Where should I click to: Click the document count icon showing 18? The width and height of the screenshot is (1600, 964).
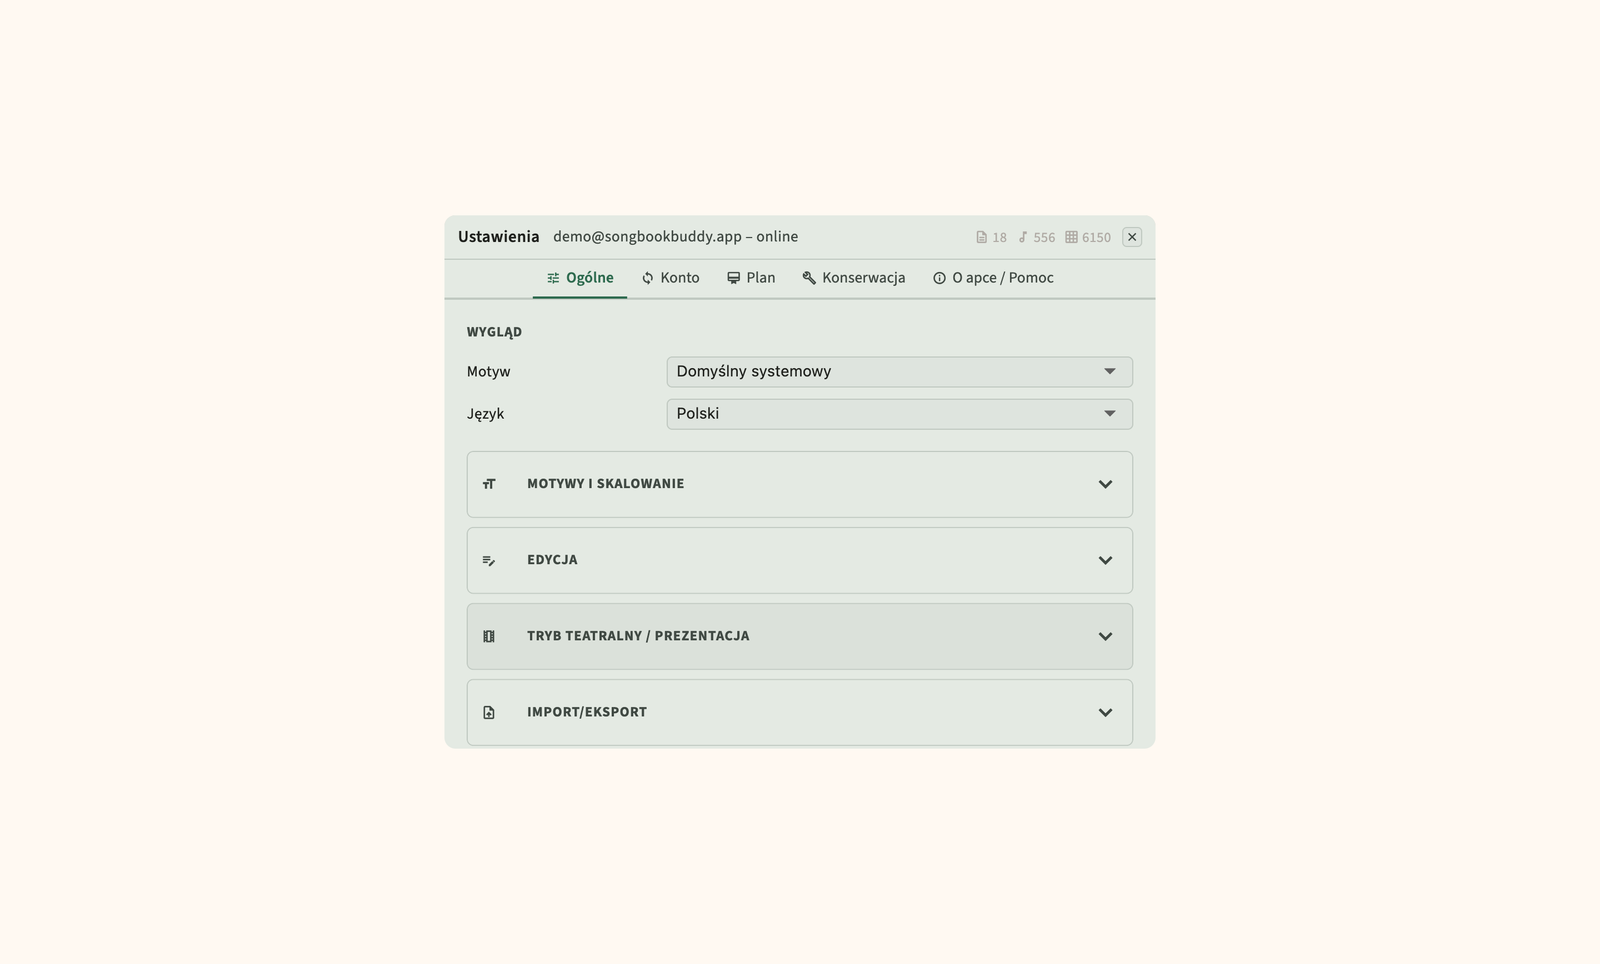982,238
